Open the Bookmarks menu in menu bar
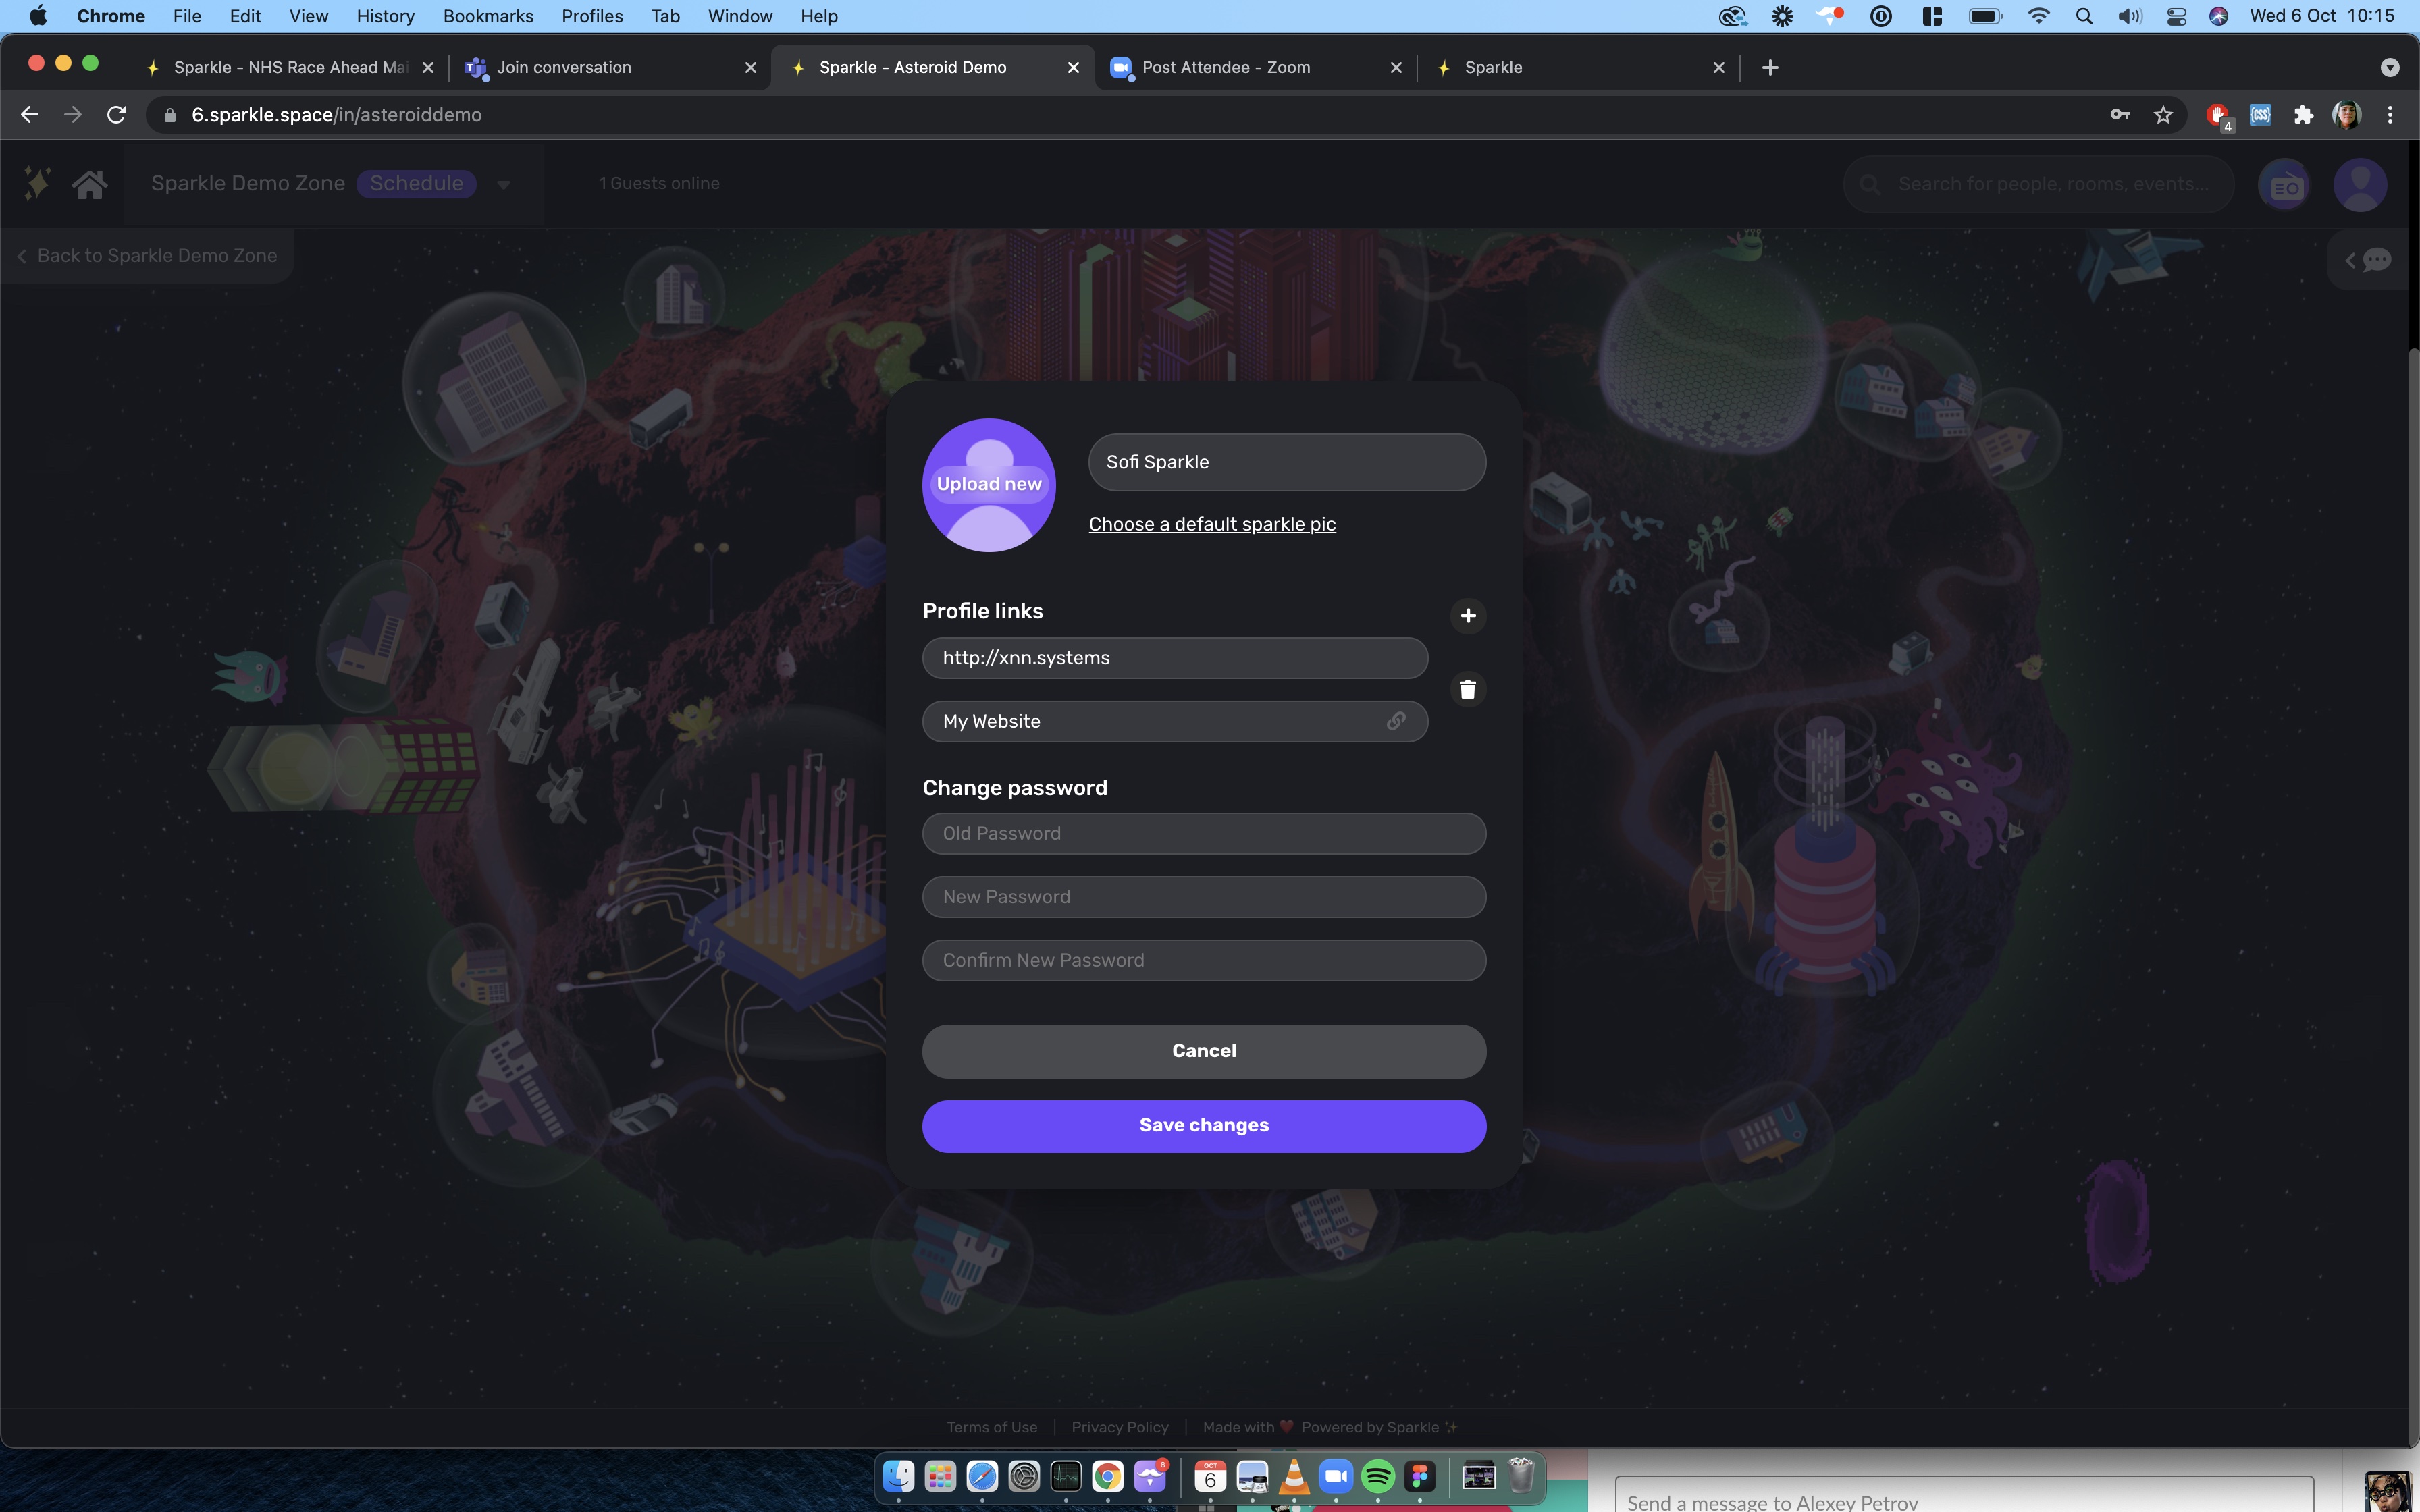The height and width of the screenshot is (1512, 2420). tap(488, 16)
